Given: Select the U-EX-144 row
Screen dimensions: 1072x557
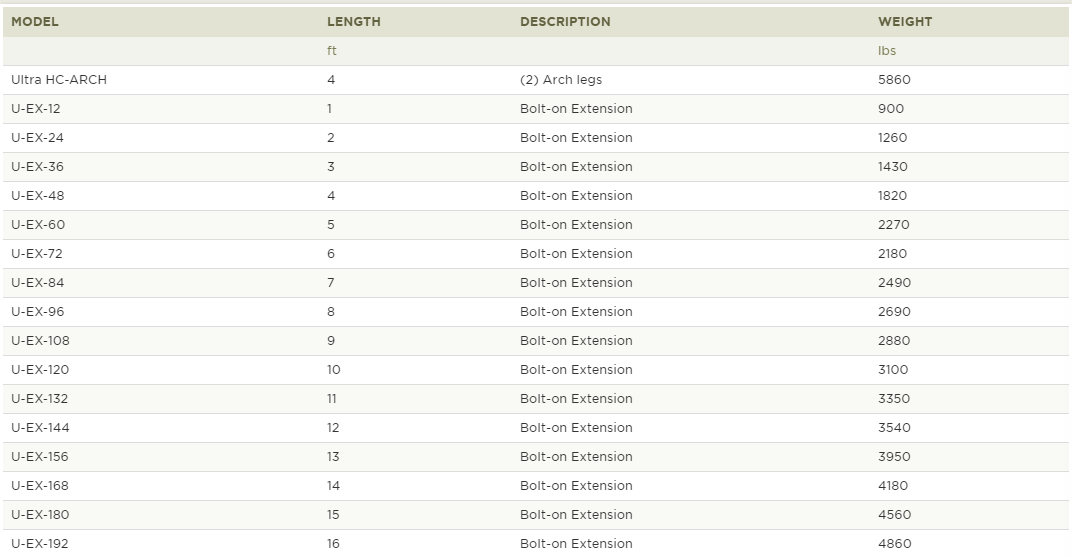Looking at the screenshot, I should [x=536, y=428].
